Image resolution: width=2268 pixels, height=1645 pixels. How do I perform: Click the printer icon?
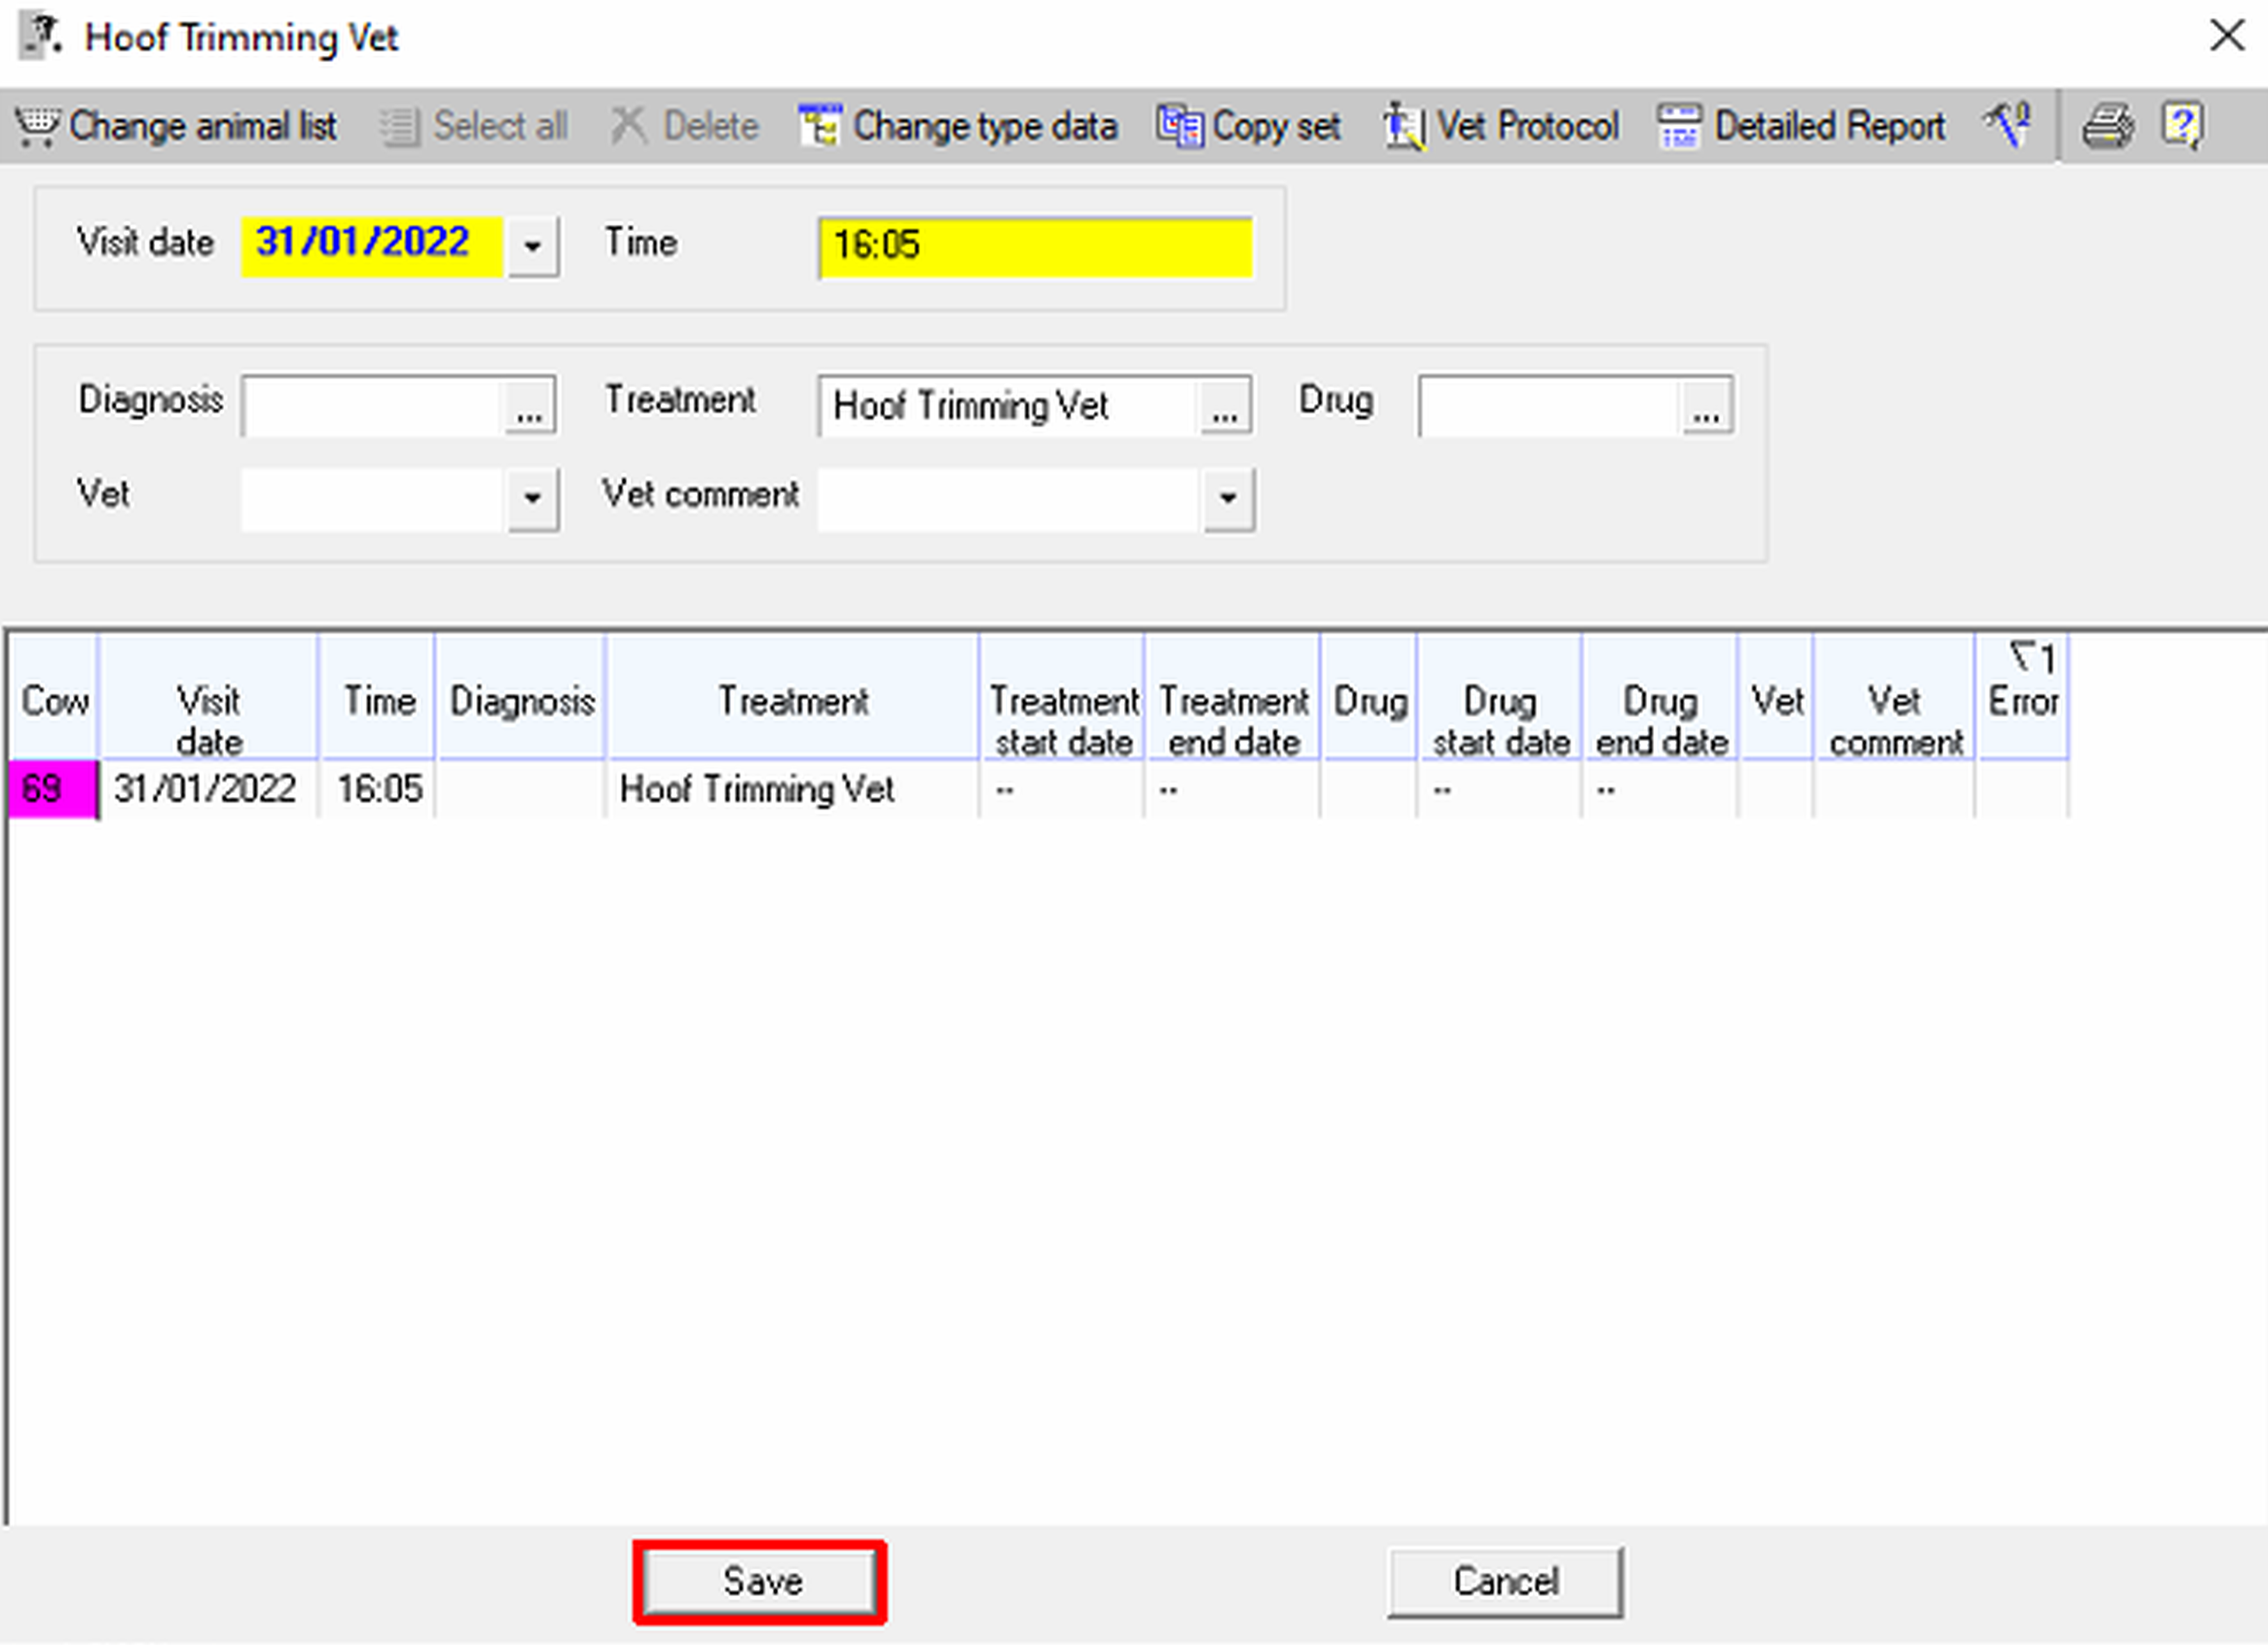2108,126
